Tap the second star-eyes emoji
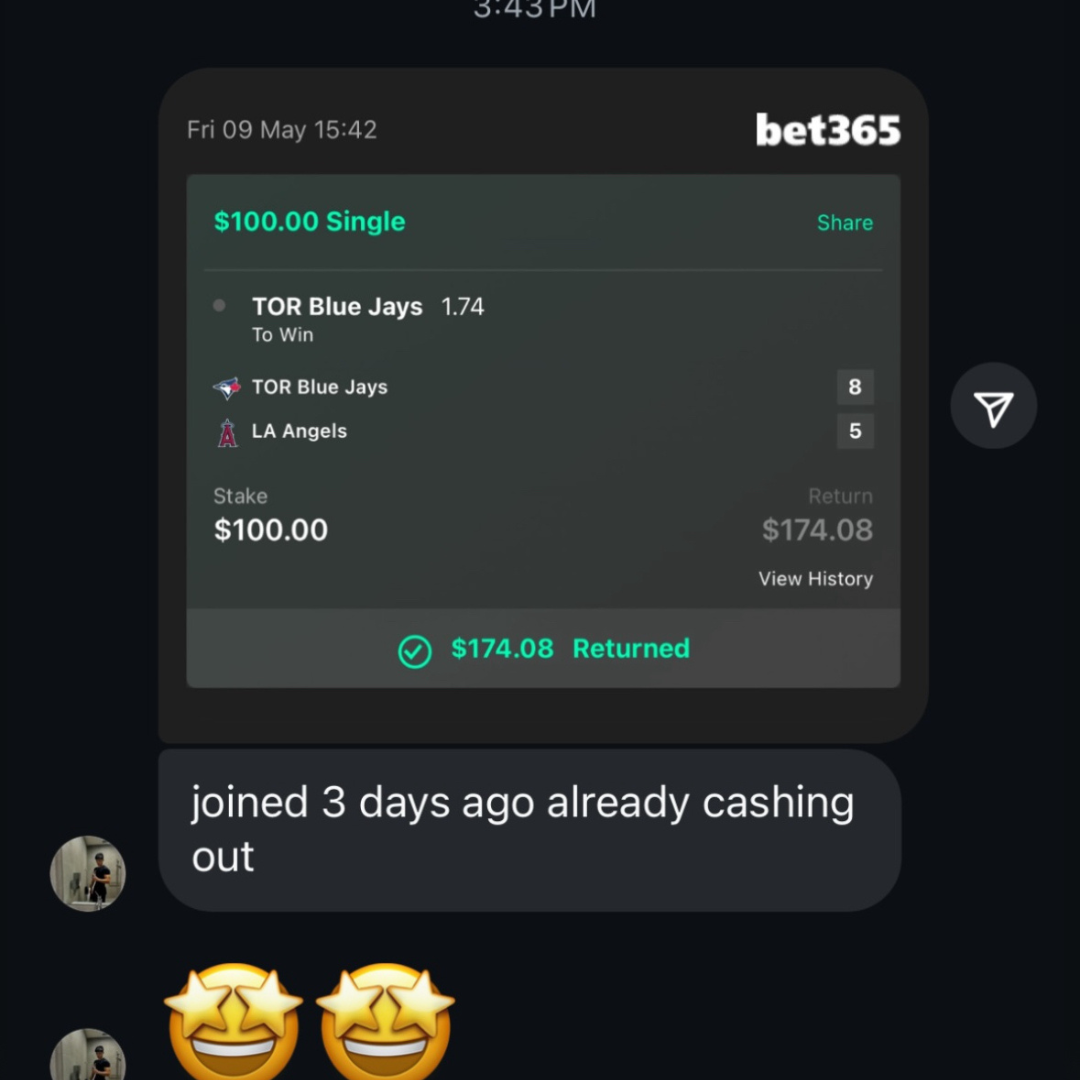1080x1080 pixels. point(386,1020)
